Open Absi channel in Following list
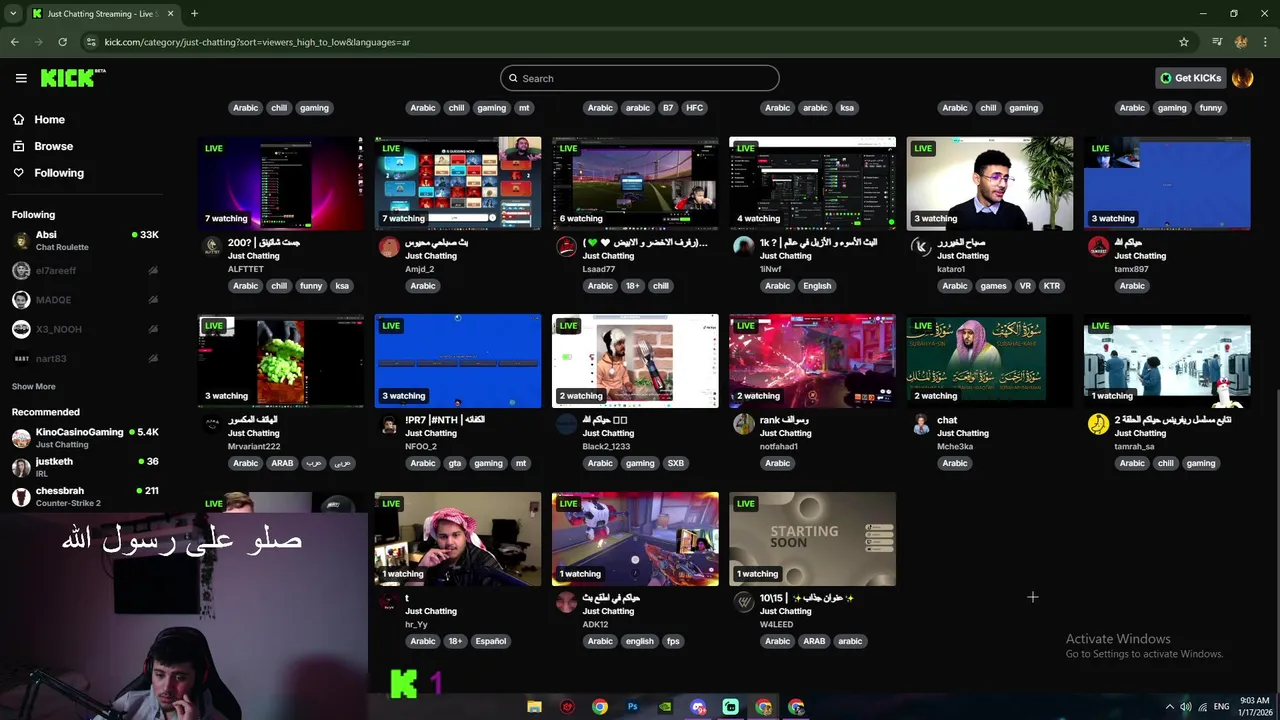 85,240
